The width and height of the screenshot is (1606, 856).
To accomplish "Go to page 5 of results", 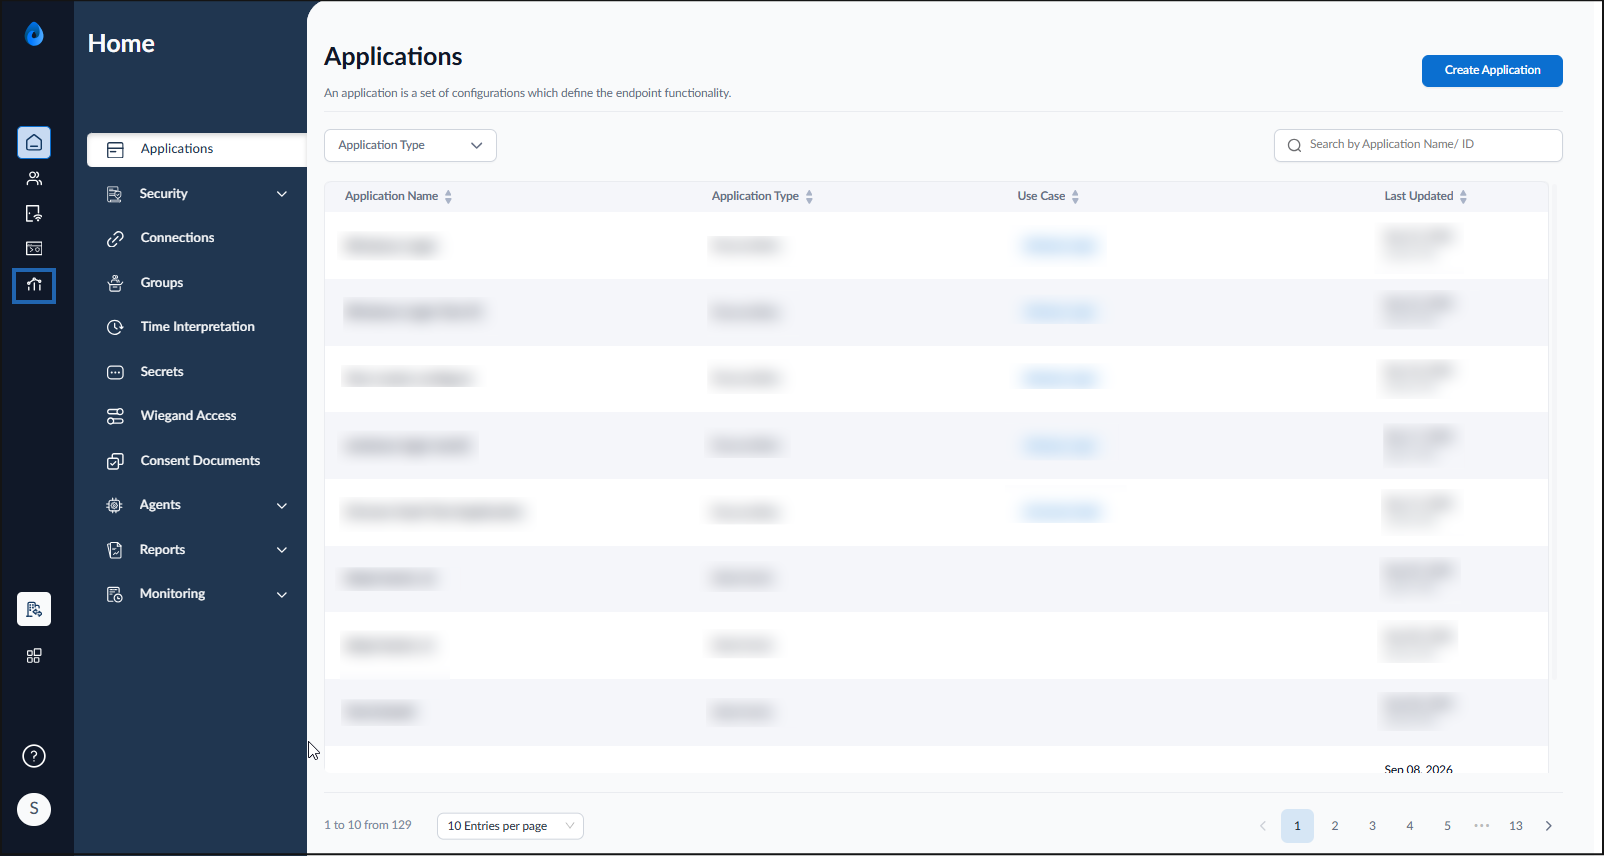I will pyautogui.click(x=1447, y=826).
